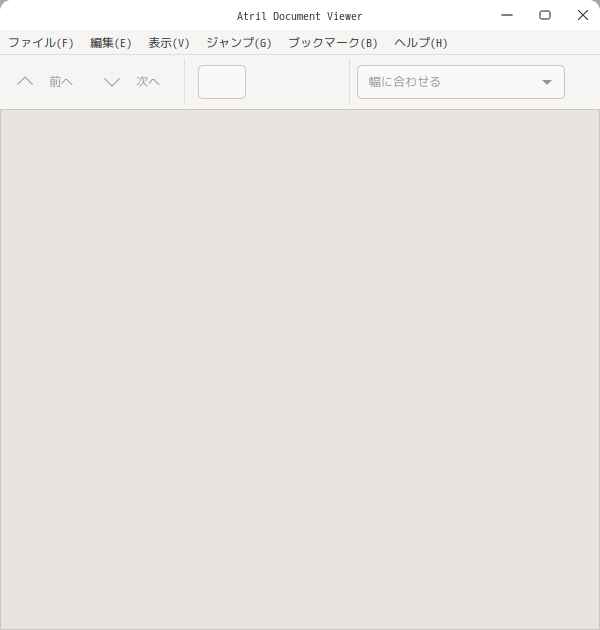Image resolution: width=600 pixels, height=630 pixels.
Task: Minimize the Atril Document Viewer window
Action: (x=507, y=15)
